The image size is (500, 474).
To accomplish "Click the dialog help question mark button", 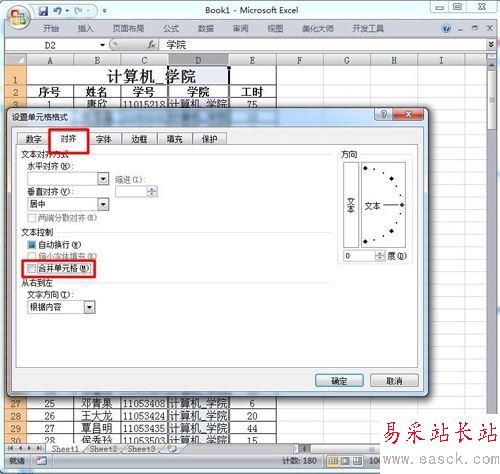I will 383,114.
